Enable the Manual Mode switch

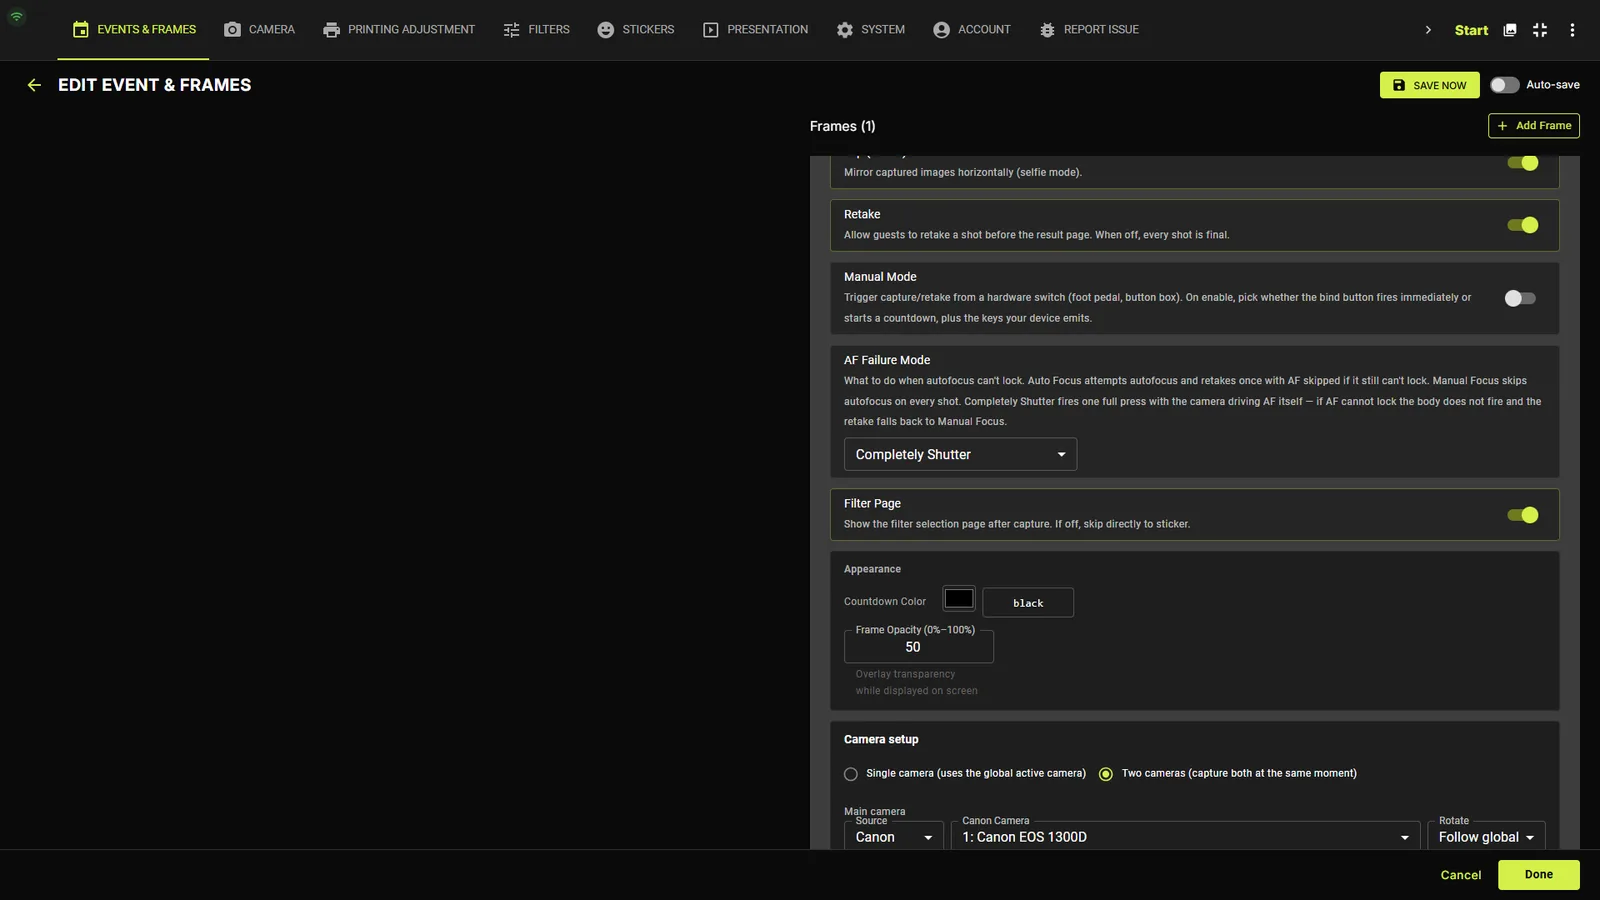(x=1520, y=298)
